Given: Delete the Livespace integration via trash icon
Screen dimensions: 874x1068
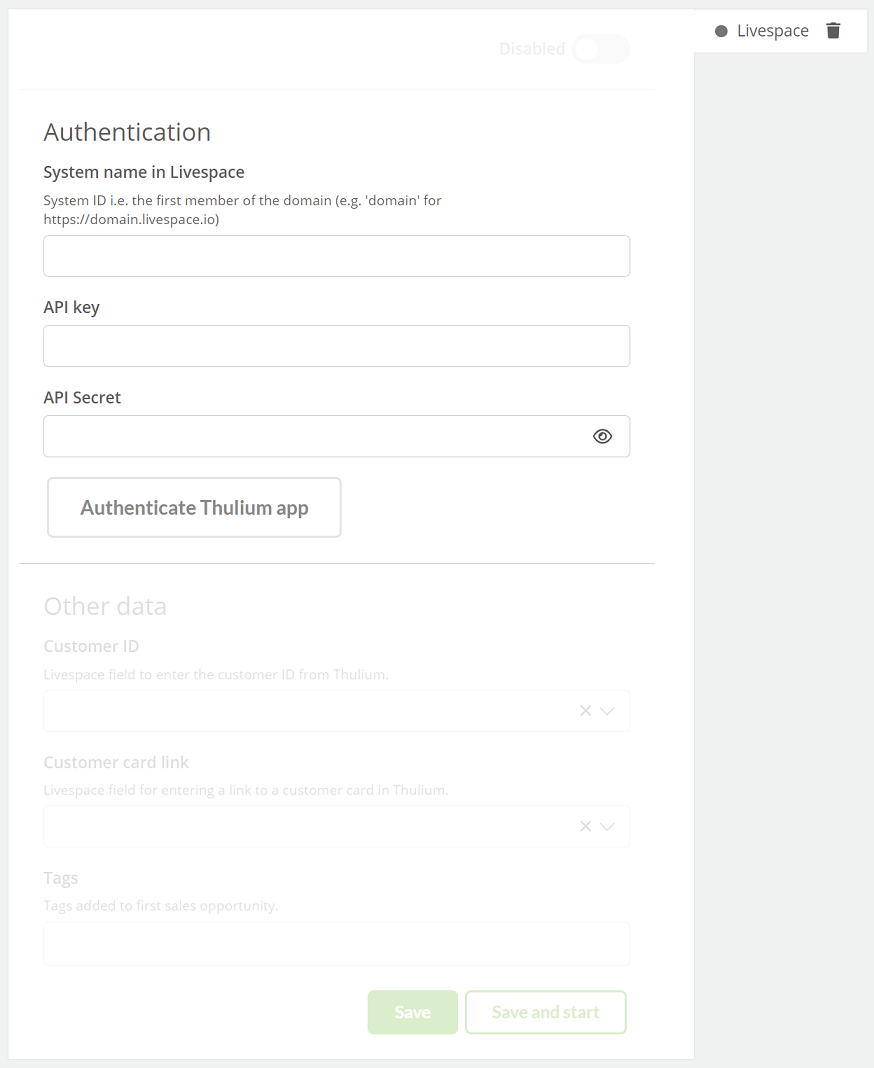Looking at the screenshot, I should pos(833,31).
